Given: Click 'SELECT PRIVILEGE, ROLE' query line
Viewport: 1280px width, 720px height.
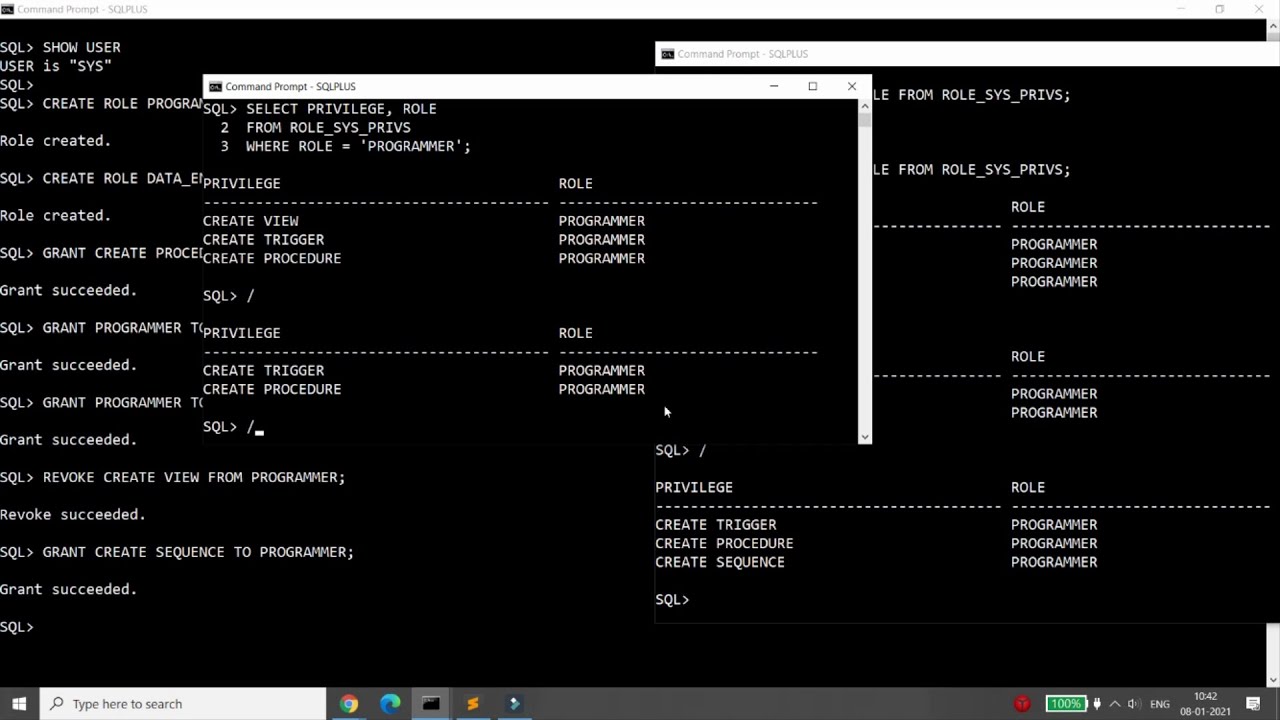Looking at the screenshot, I should point(320,109).
